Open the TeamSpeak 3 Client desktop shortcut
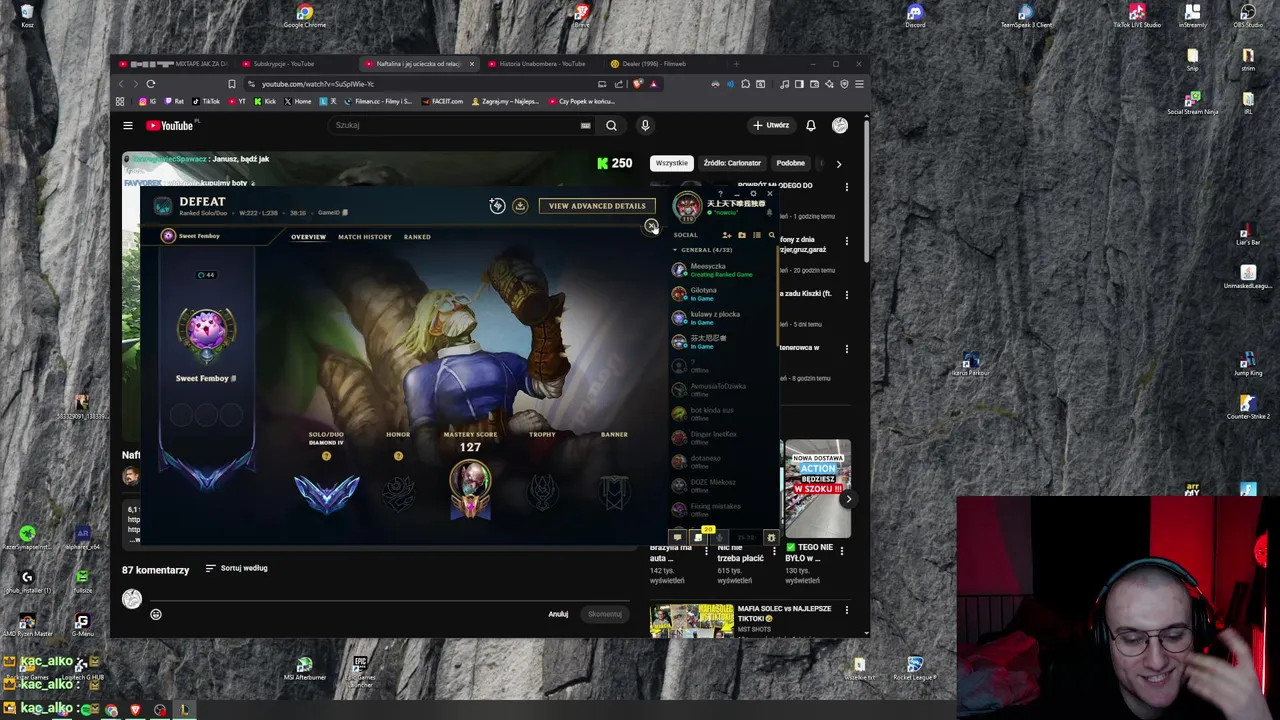The height and width of the screenshot is (720, 1280). pos(1026,17)
